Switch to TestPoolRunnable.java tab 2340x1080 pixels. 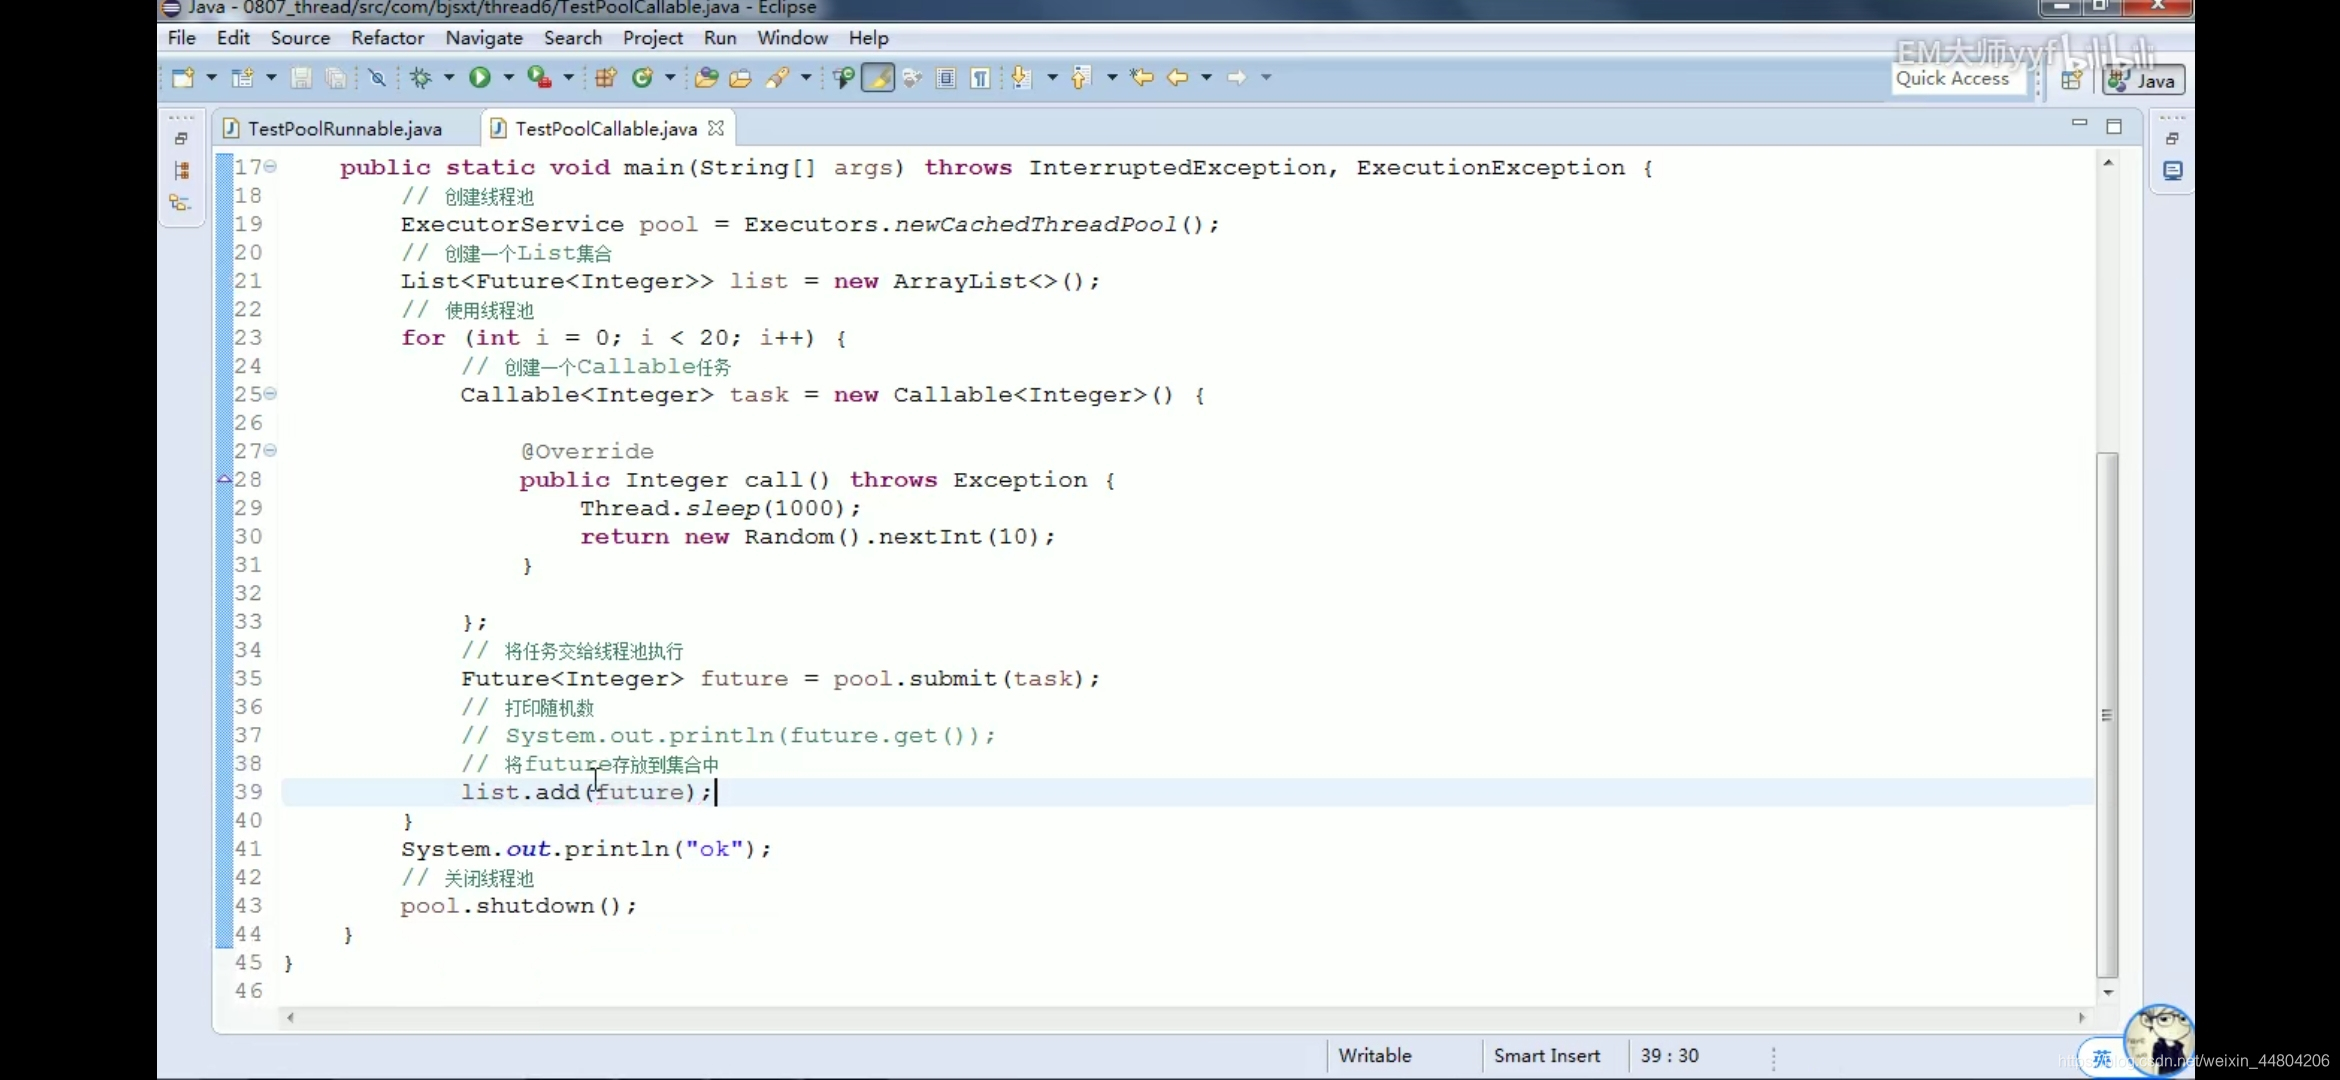[344, 129]
